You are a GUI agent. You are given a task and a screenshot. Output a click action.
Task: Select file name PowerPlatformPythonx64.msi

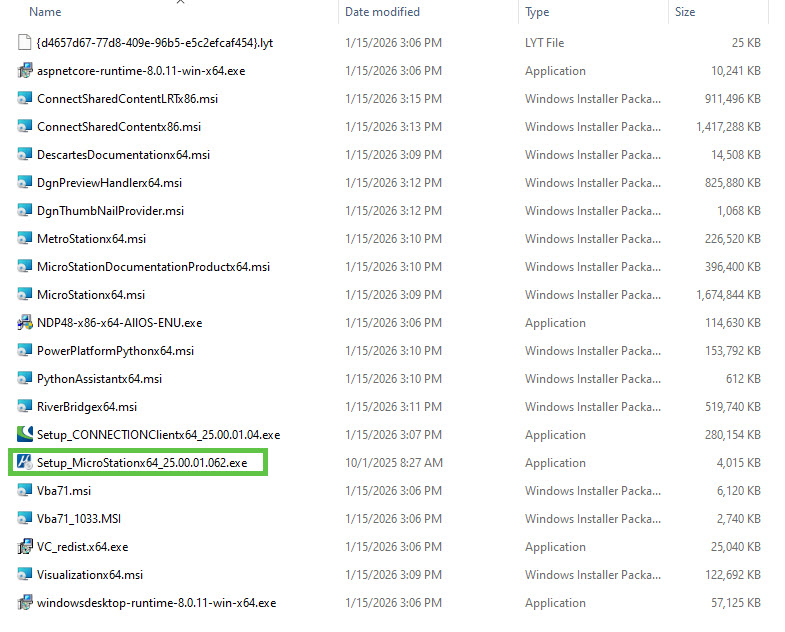coord(116,351)
